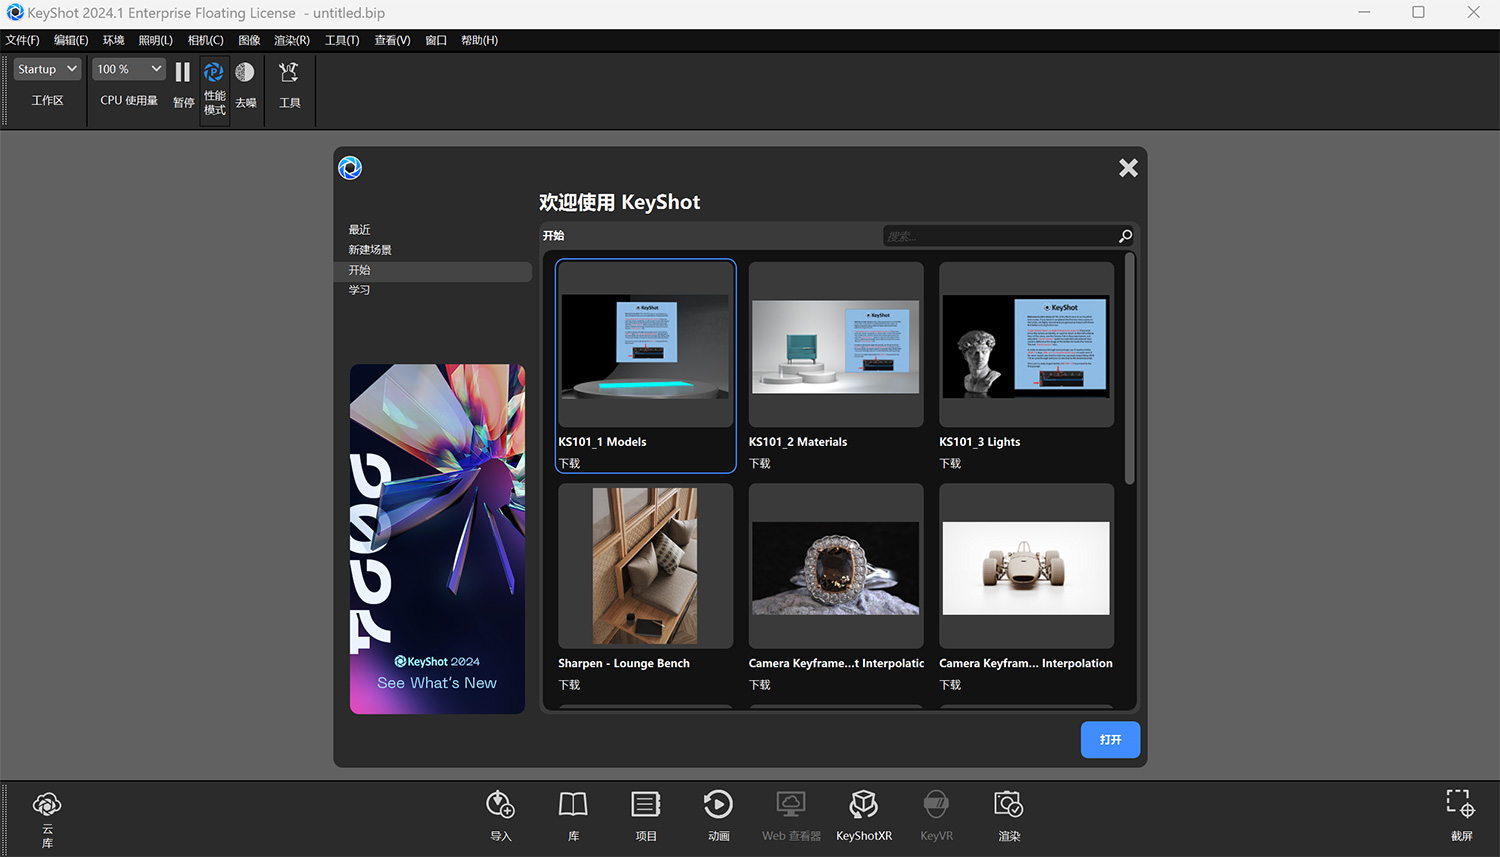The width and height of the screenshot is (1500, 857).
Task: Click Download under KS101_1 Models
Action: click(x=570, y=464)
